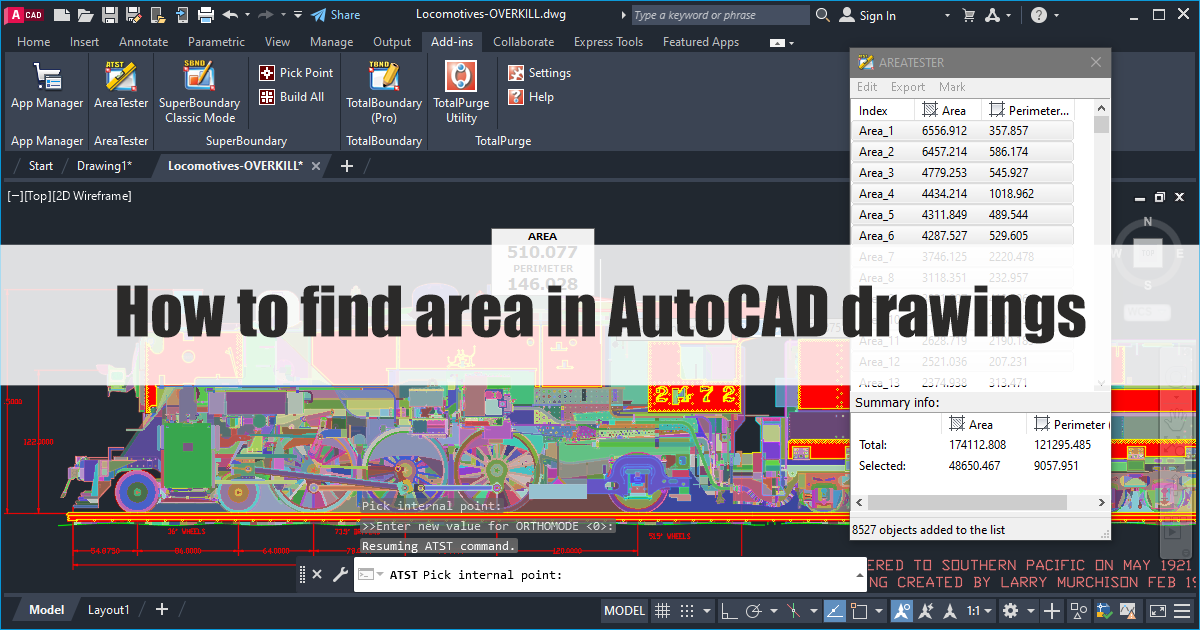The width and height of the screenshot is (1200, 630).
Task: Undo the last action
Action: pyautogui.click(x=231, y=15)
